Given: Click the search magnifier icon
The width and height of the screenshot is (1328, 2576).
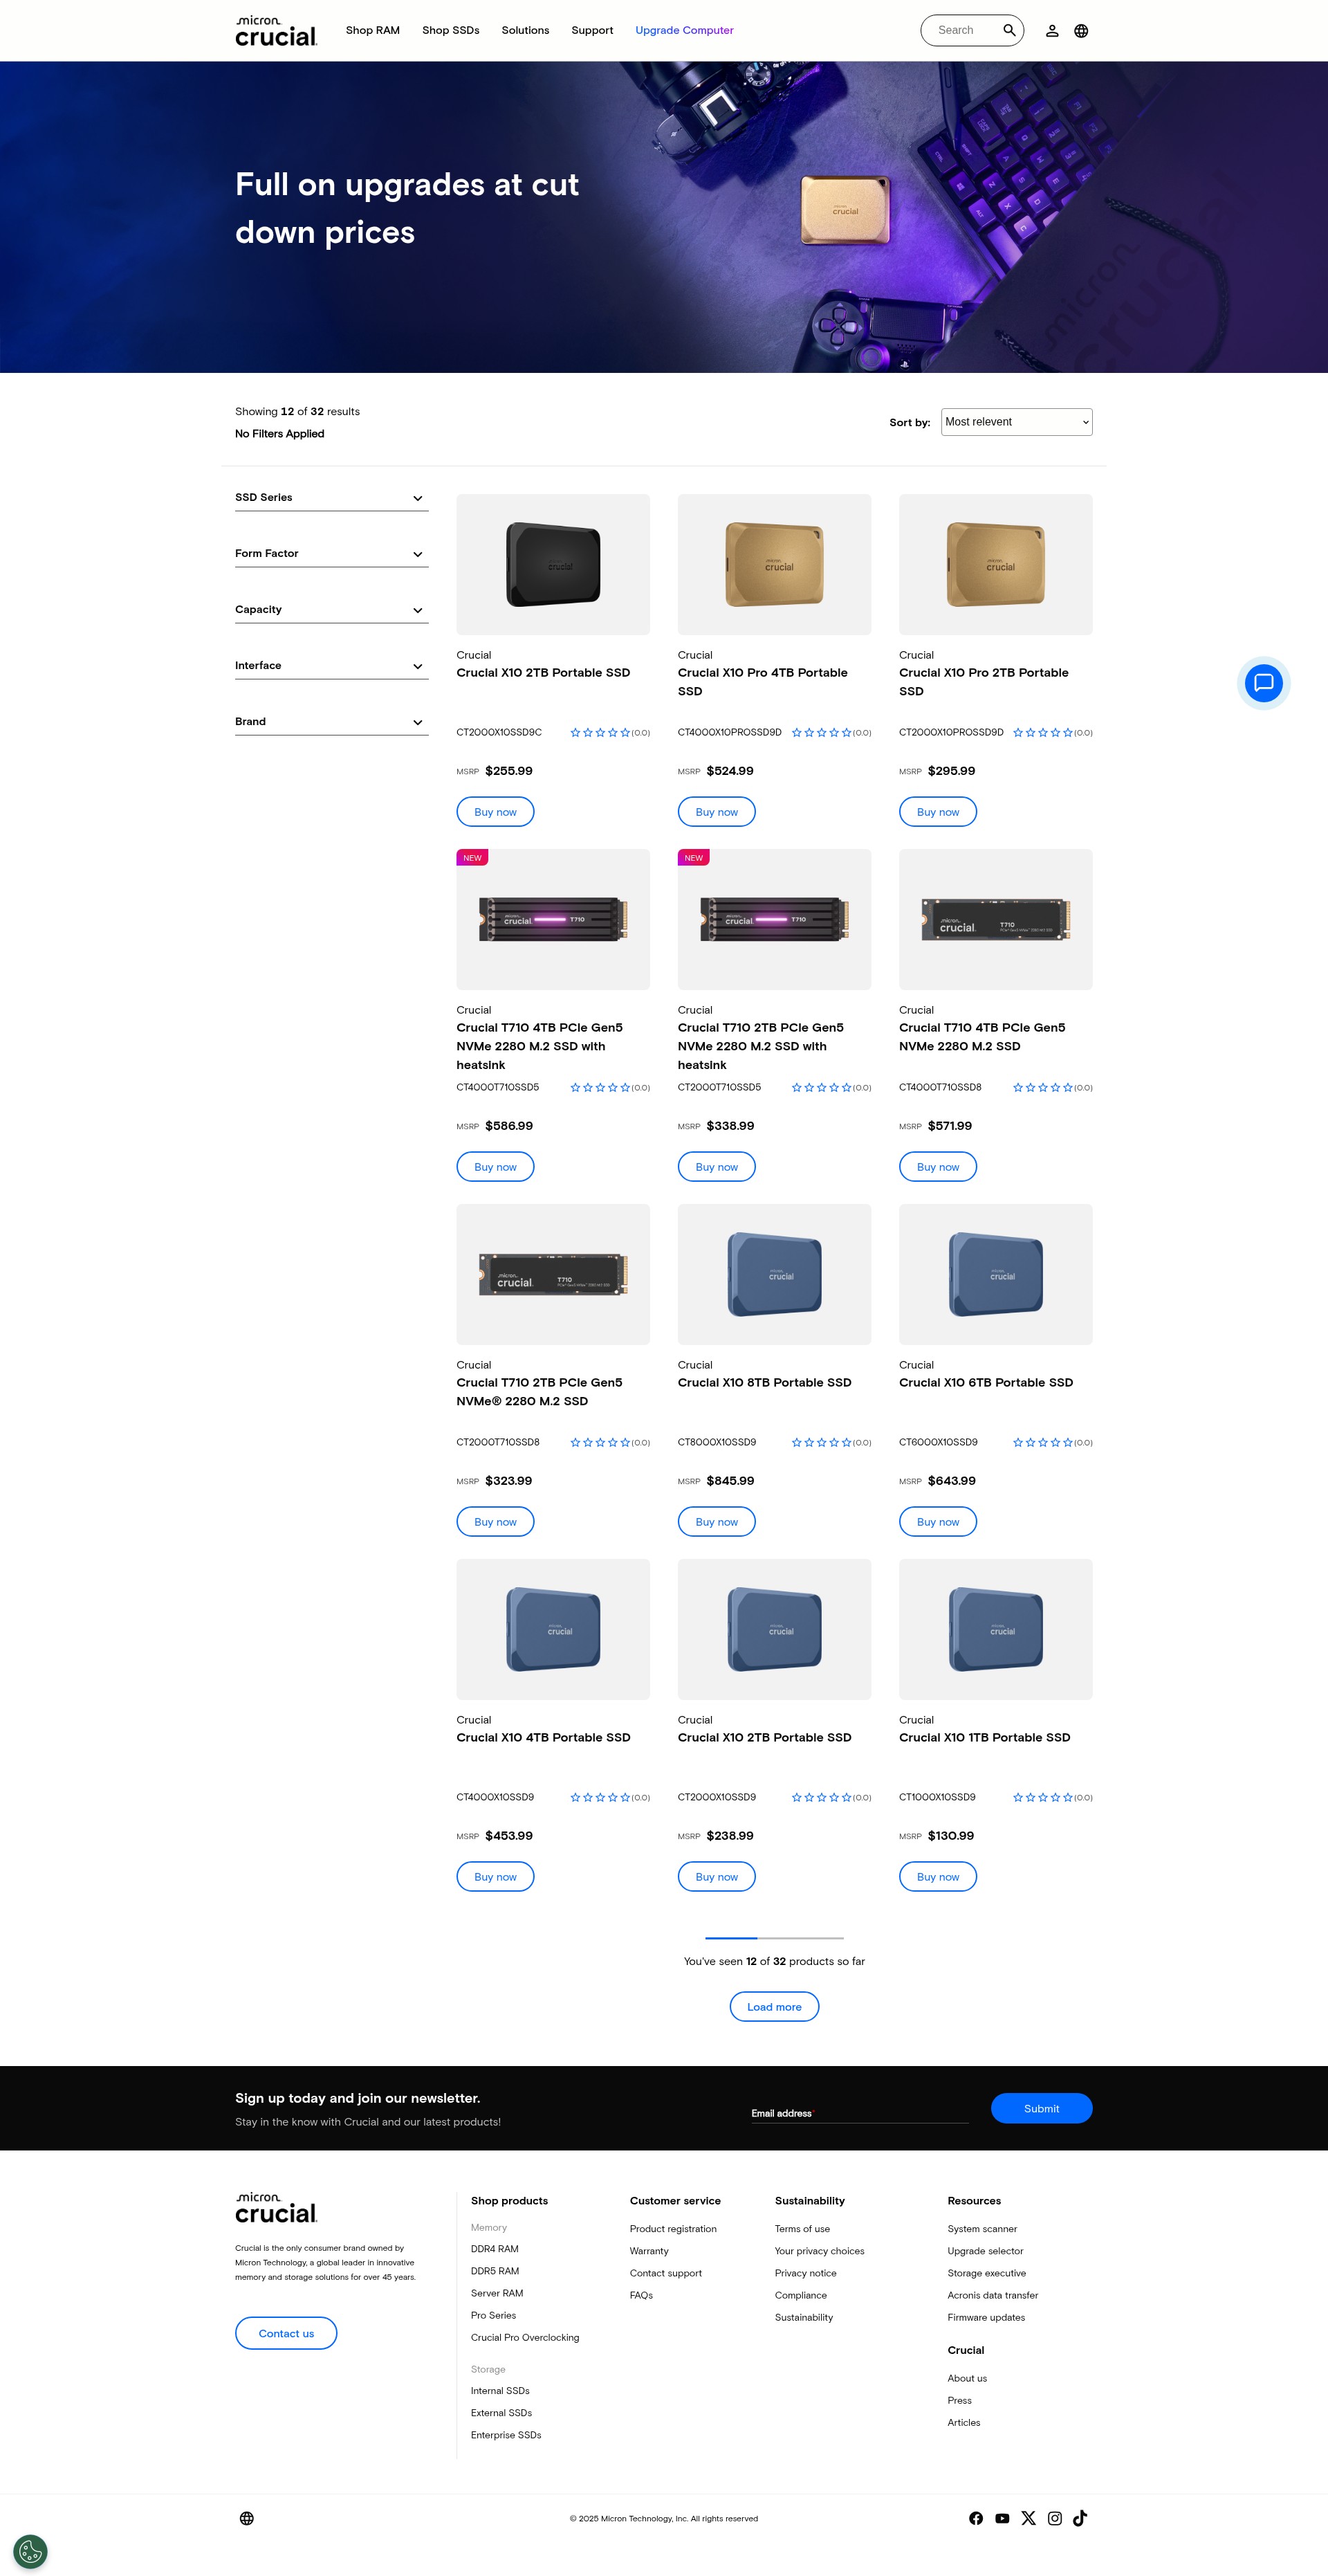Looking at the screenshot, I should coord(1009,30).
